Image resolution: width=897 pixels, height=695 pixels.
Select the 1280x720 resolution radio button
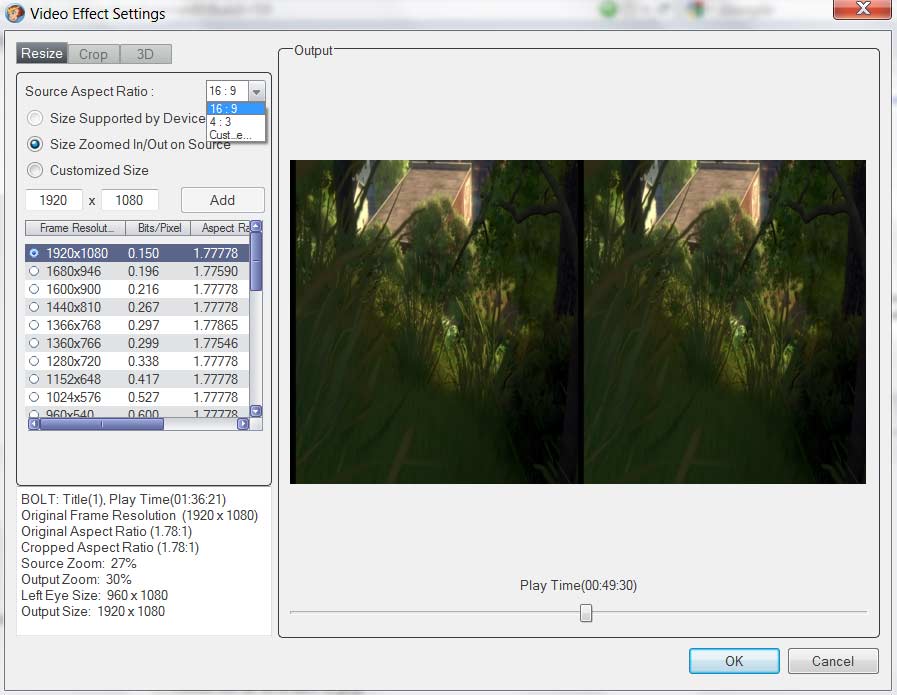click(34, 361)
